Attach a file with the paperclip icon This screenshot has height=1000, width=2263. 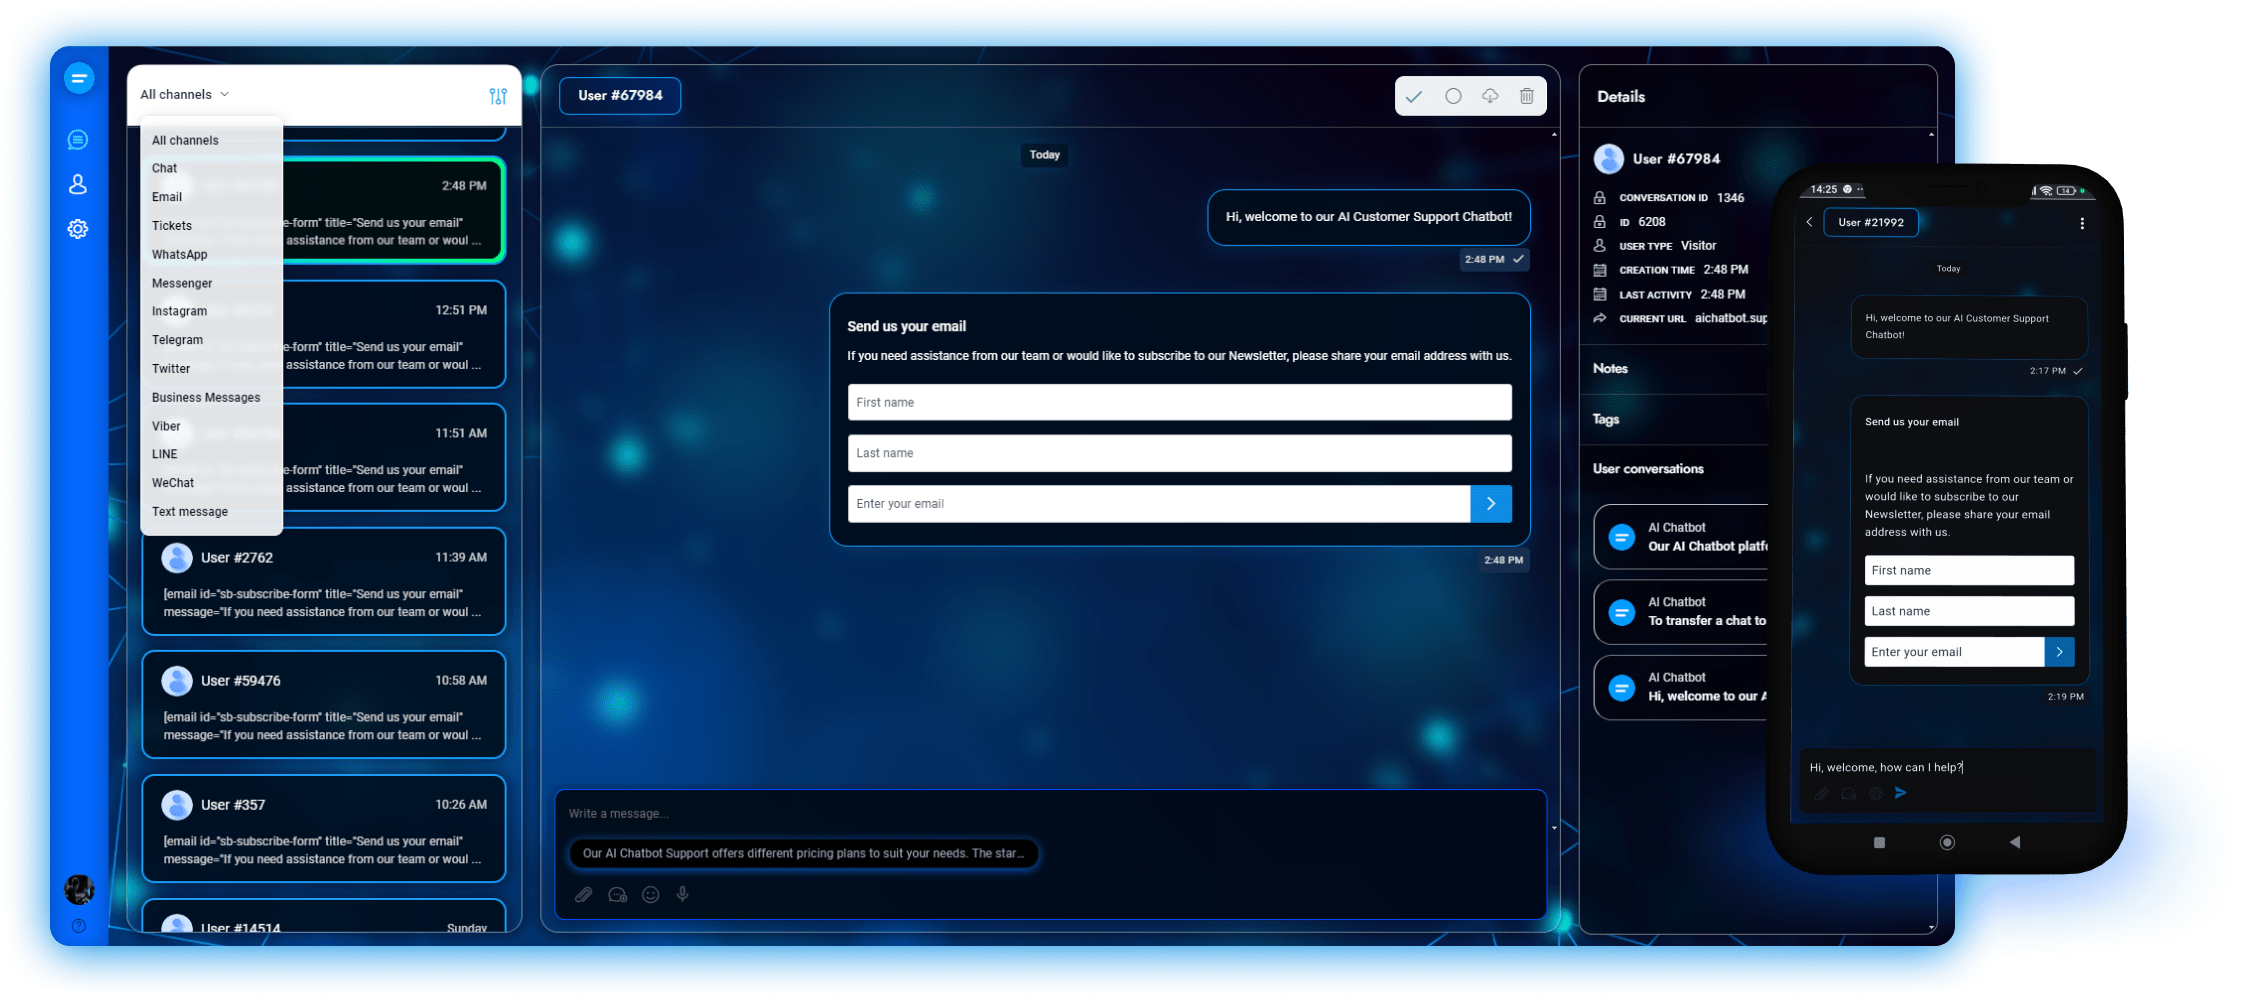click(x=583, y=894)
